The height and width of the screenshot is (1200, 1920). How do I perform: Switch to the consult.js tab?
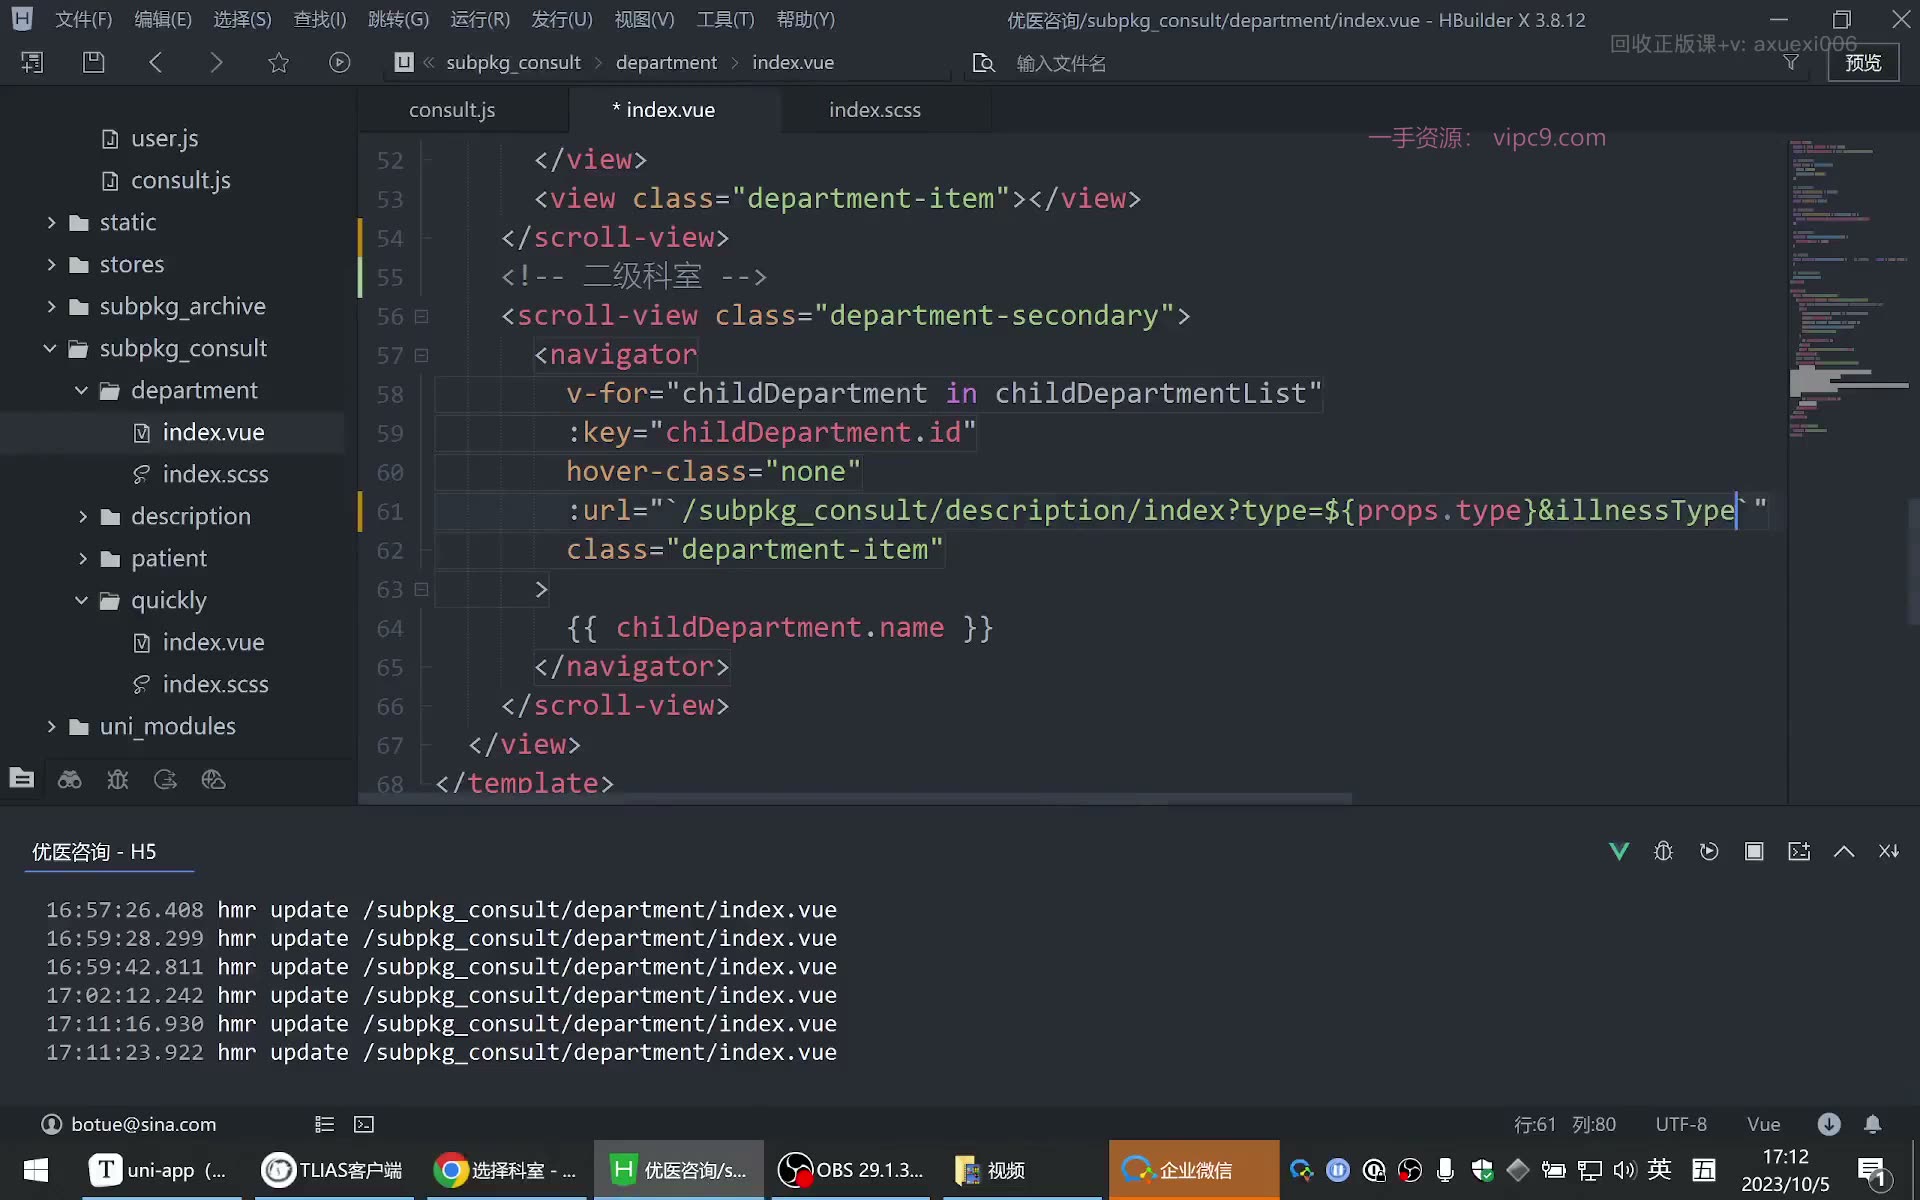click(452, 110)
